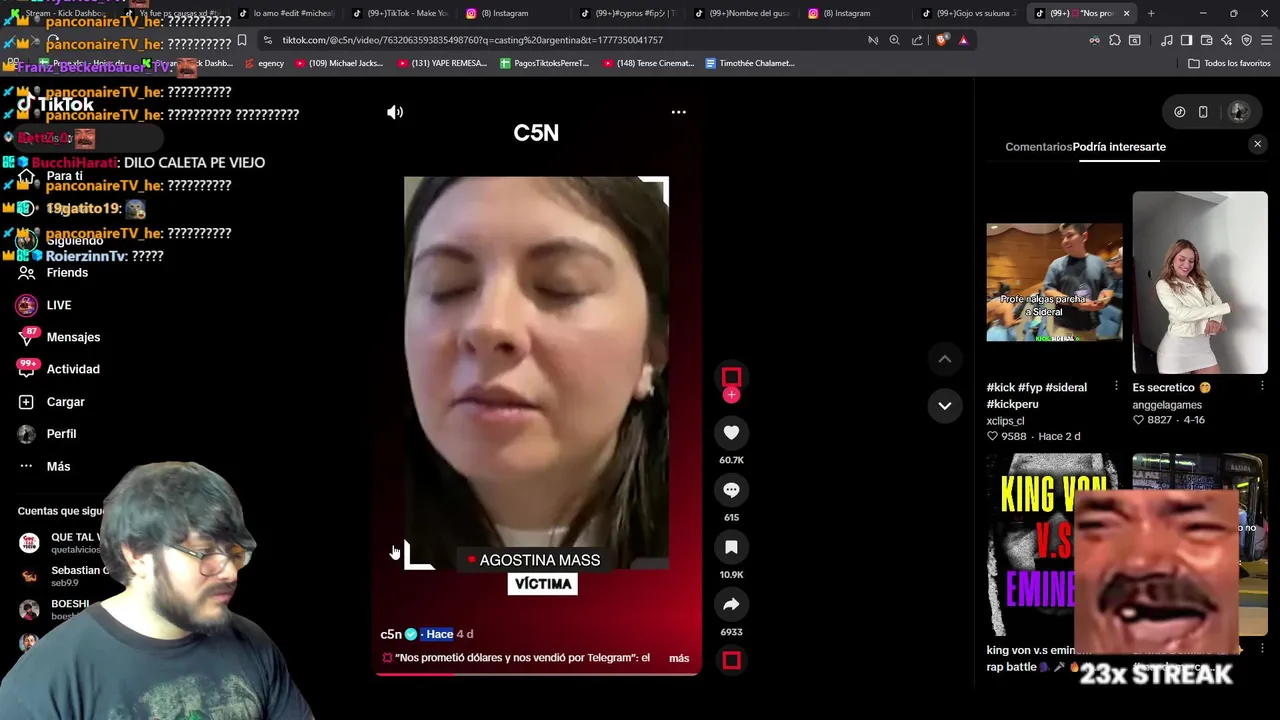Image resolution: width=1280 pixels, height=720 pixels.
Task: Open a new browser tab with plus
Action: (x=1151, y=13)
